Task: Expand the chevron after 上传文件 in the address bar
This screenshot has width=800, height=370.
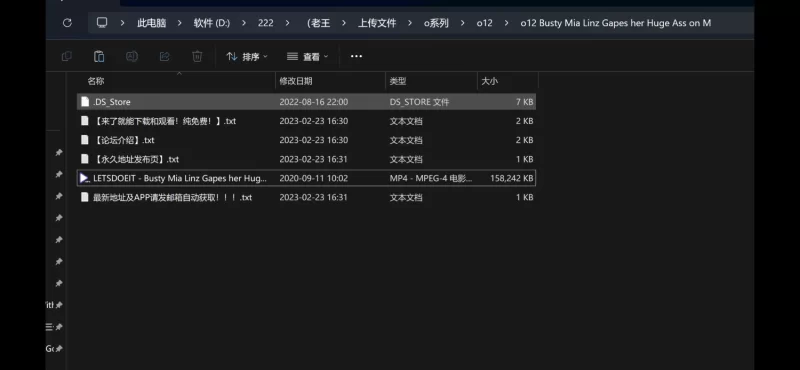Action: (x=409, y=23)
